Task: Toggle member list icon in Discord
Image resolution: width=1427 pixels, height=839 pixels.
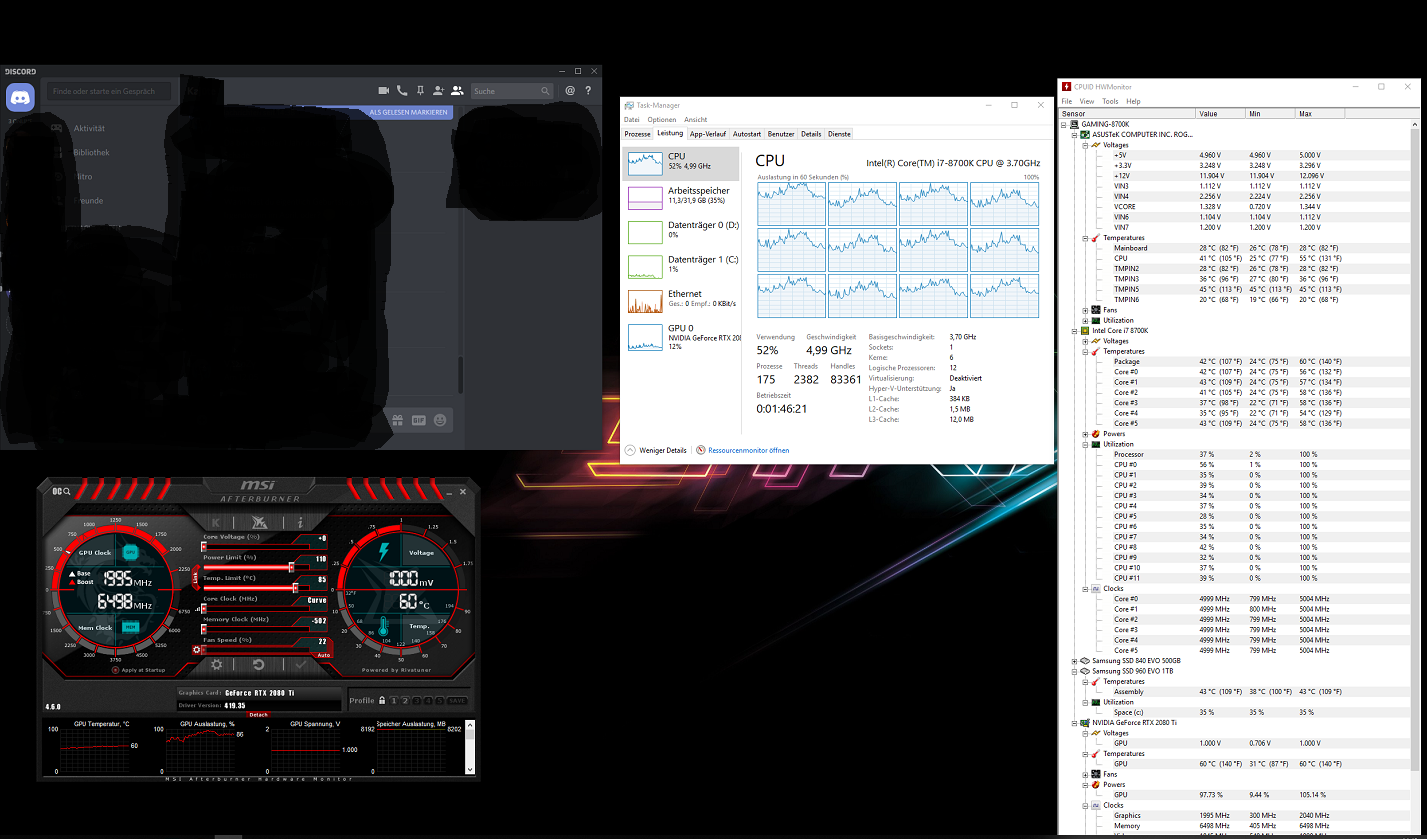Action: [x=457, y=91]
